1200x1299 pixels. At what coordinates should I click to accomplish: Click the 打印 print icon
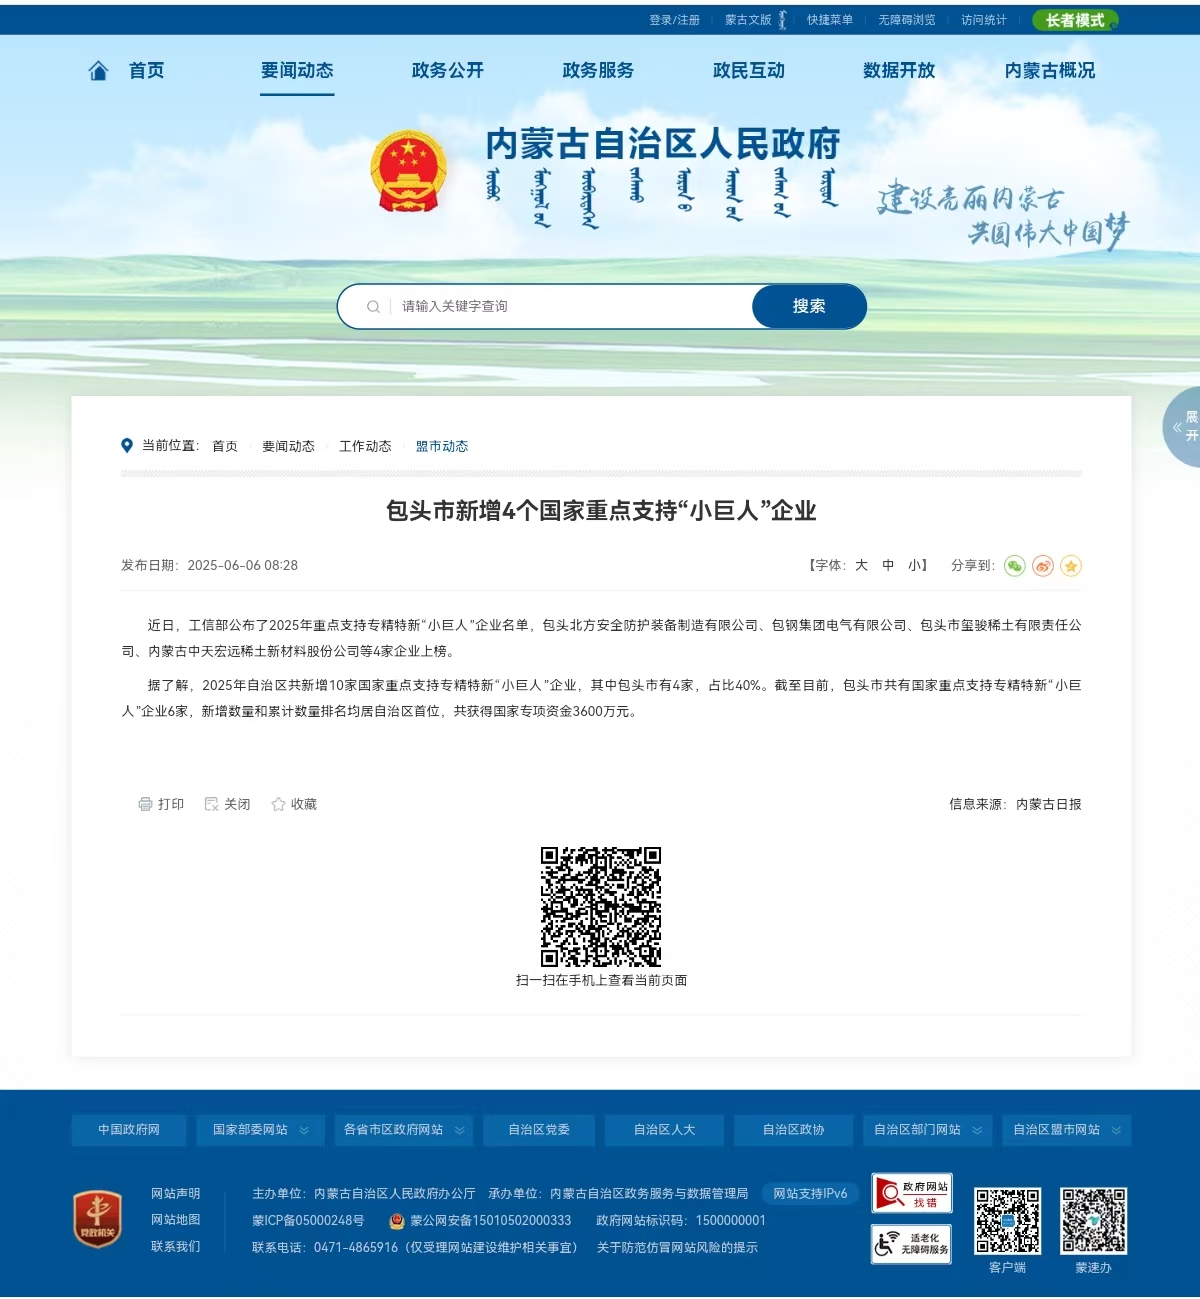click(146, 804)
